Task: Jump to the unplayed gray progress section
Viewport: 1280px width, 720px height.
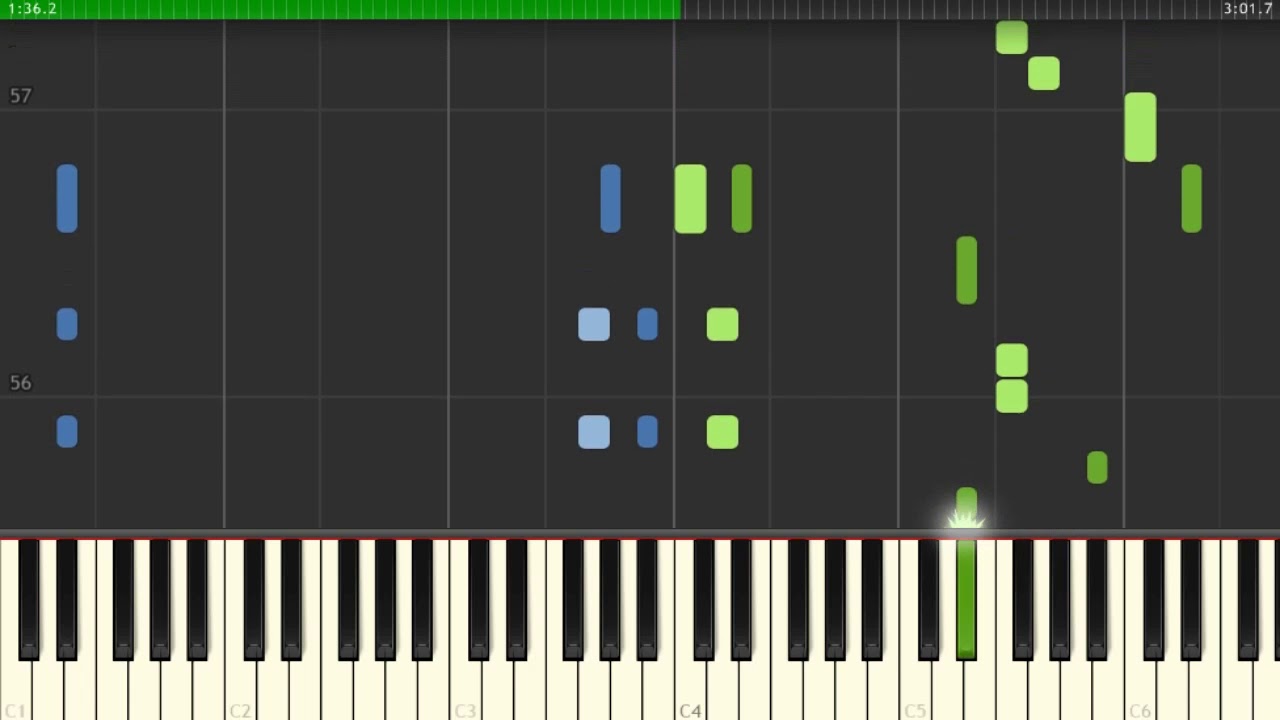Action: (x=980, y=9)
